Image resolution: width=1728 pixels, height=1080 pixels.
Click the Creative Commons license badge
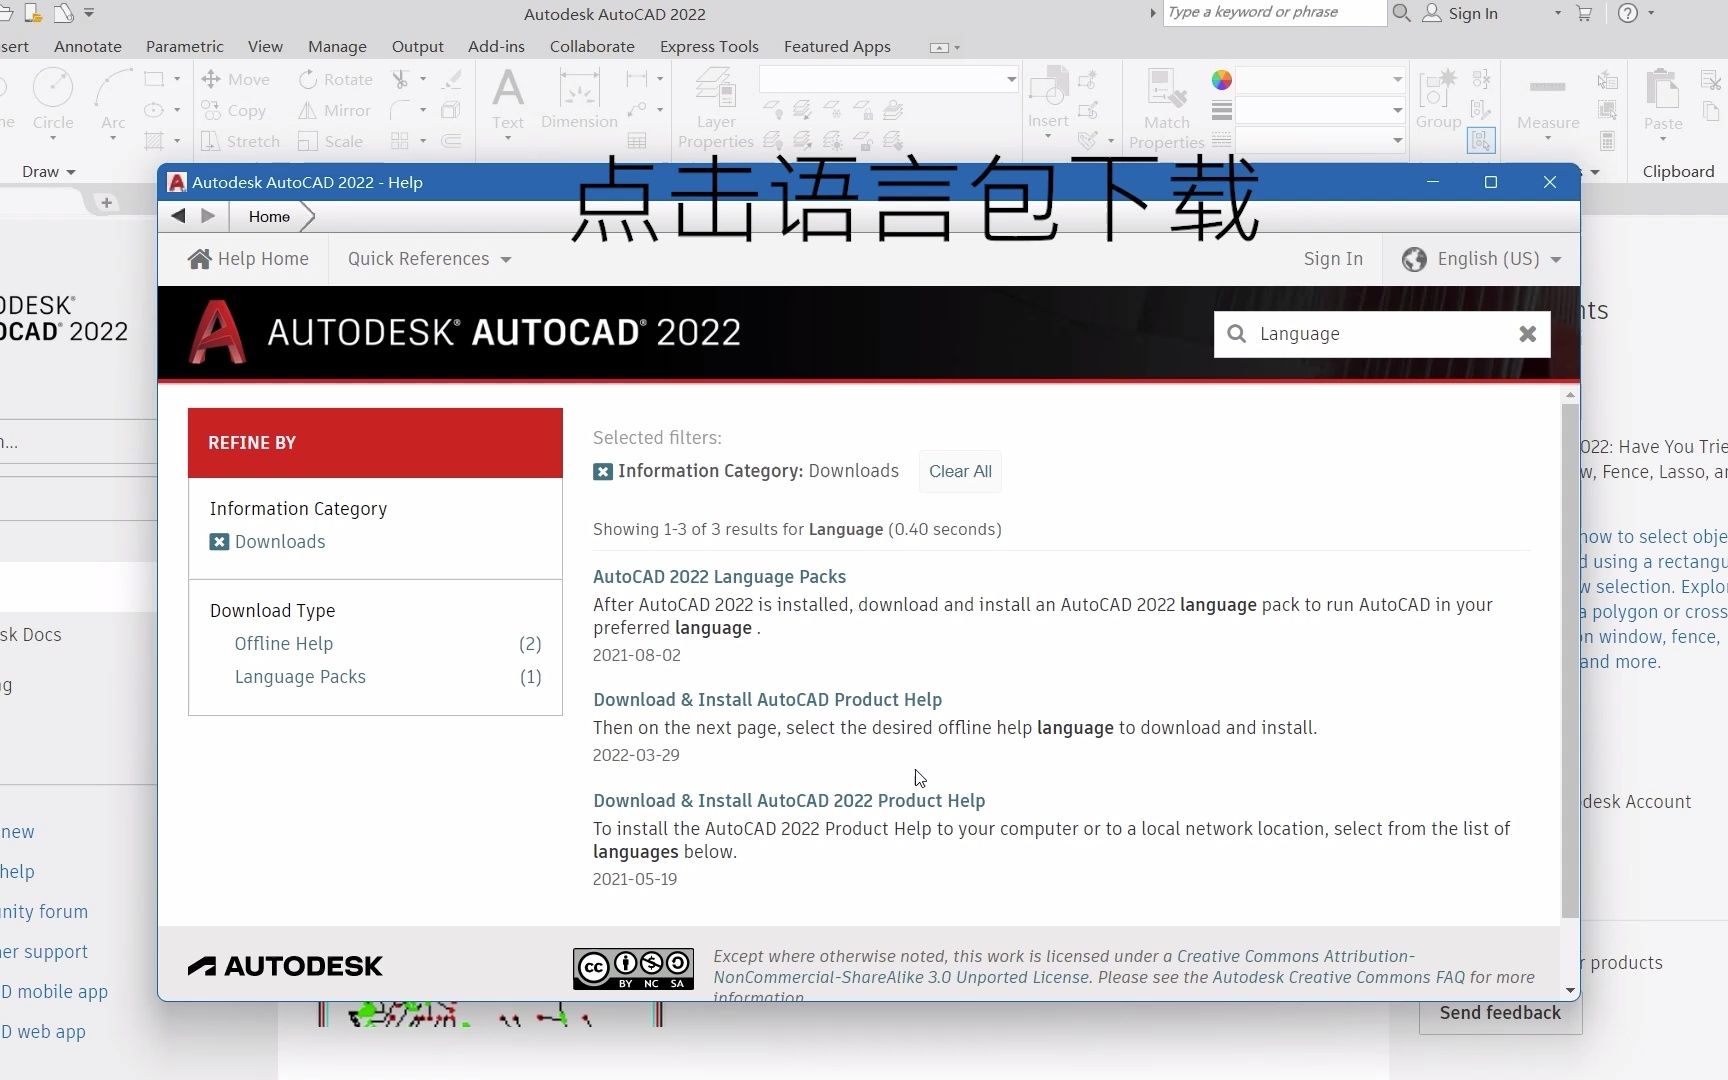point(633,968)
